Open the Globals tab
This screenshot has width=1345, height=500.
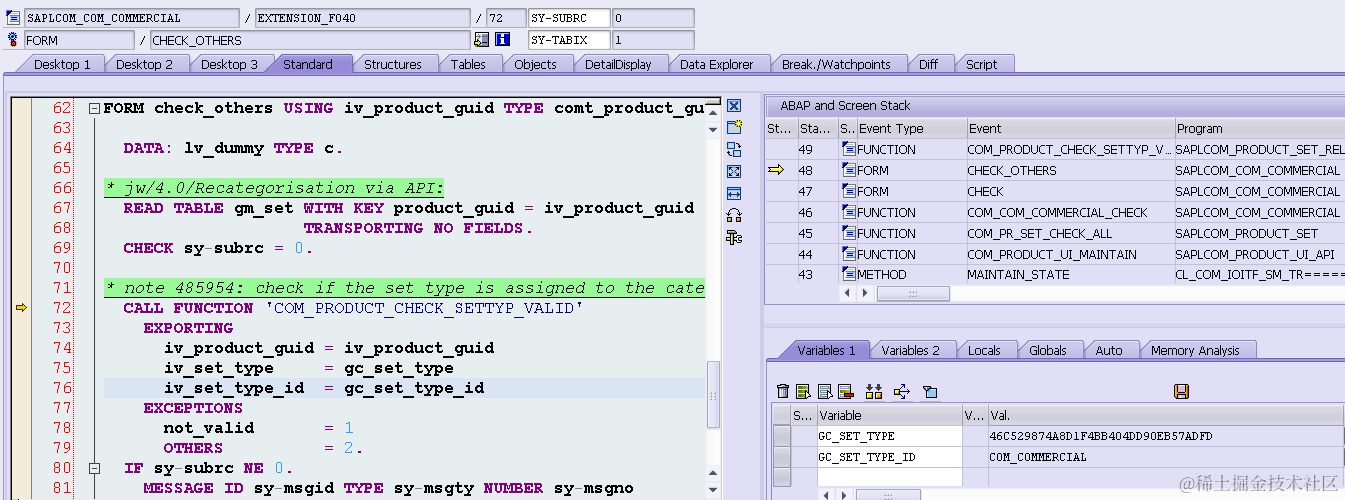point(1048,350)
